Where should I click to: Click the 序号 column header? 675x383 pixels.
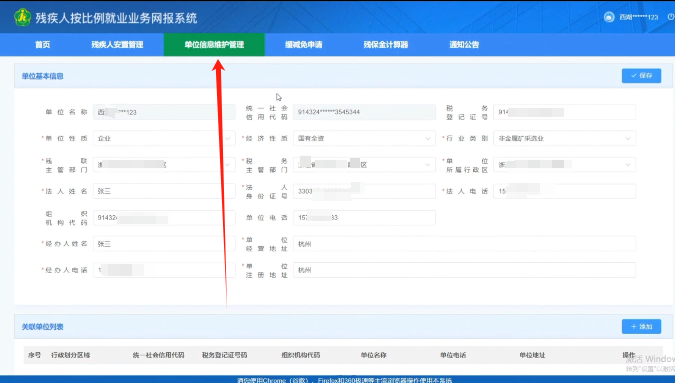(x=34, y=355)
